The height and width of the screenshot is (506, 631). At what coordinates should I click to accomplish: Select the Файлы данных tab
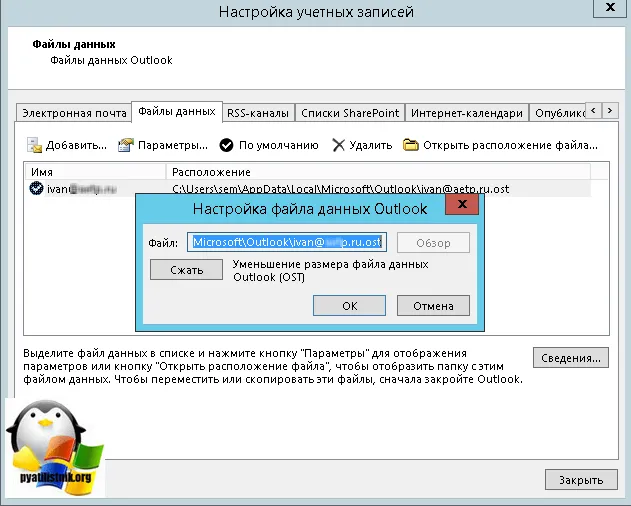pyautogui.click(x=177, y=112)
